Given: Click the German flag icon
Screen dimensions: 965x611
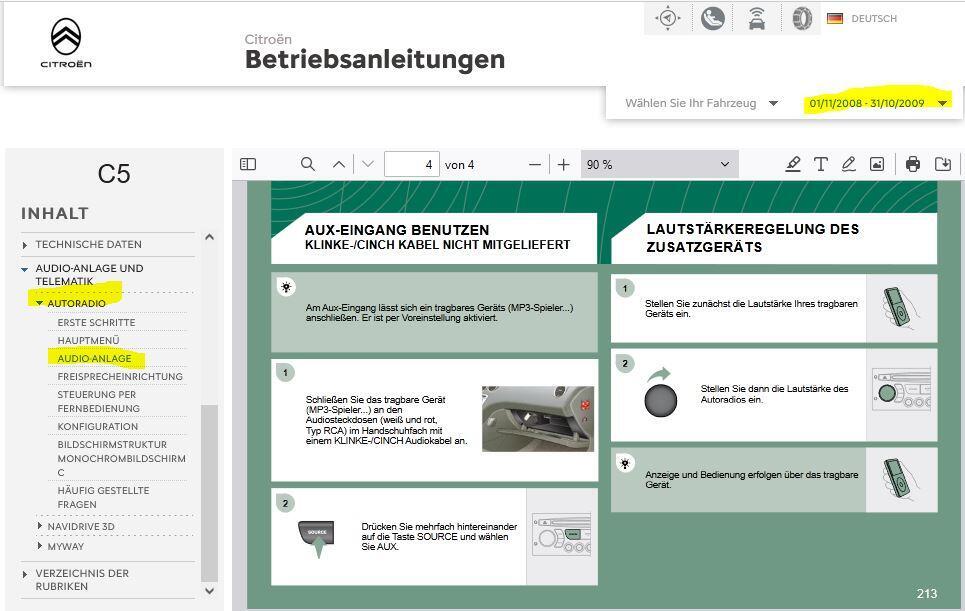Looking at the screenshot, I should click(x=835, y=18).
